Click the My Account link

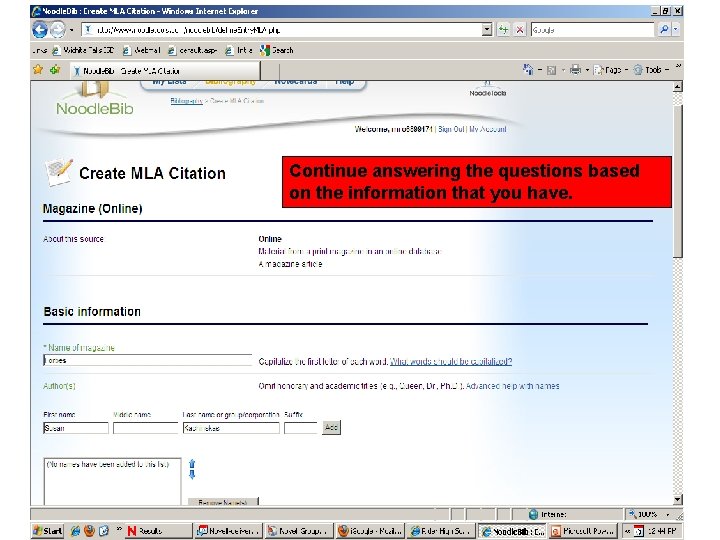tap(488, 129)
